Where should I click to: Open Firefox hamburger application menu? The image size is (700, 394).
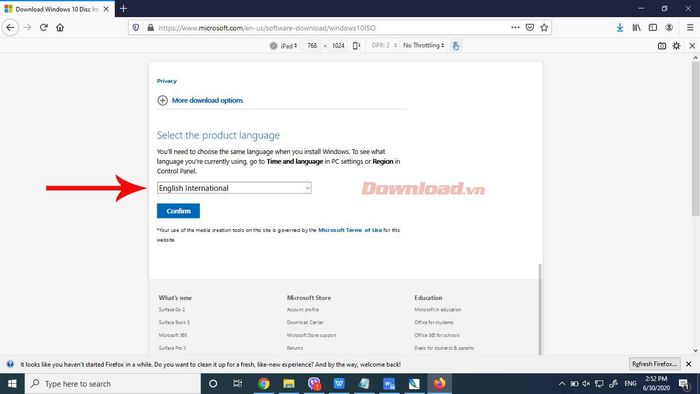coord(690,28)
